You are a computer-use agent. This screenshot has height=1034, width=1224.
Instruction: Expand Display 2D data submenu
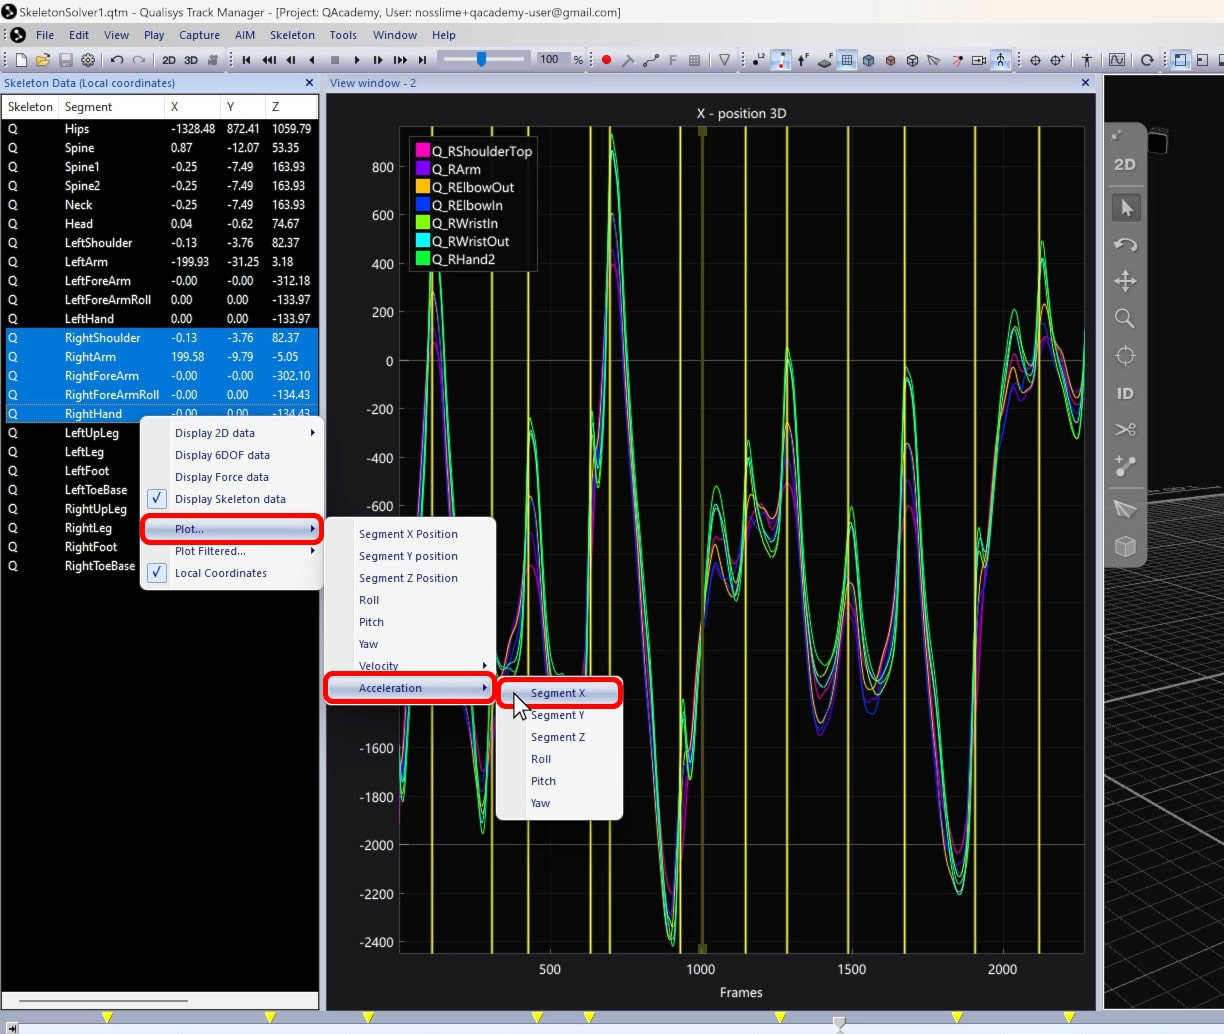[x=232, y=433]
